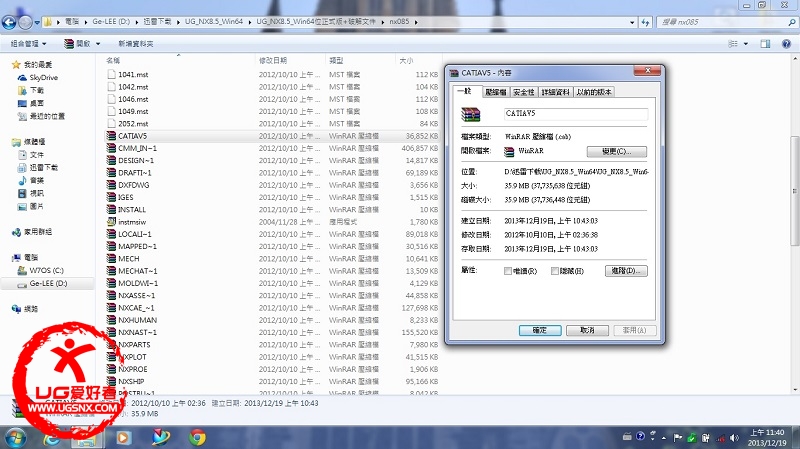This screenshot has width=800, height=449.
Task: Toggle the 唯讀(R) read-only checkbox
Action: click(x=508, y=271)
